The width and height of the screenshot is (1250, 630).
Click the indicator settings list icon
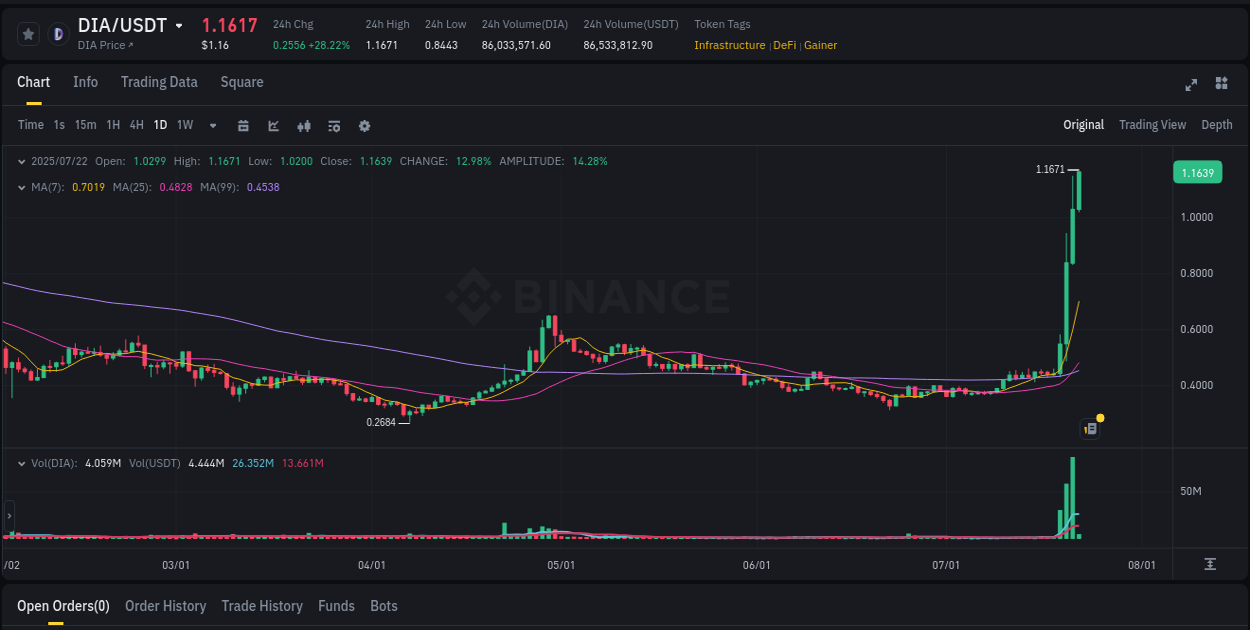click(334, 125)
